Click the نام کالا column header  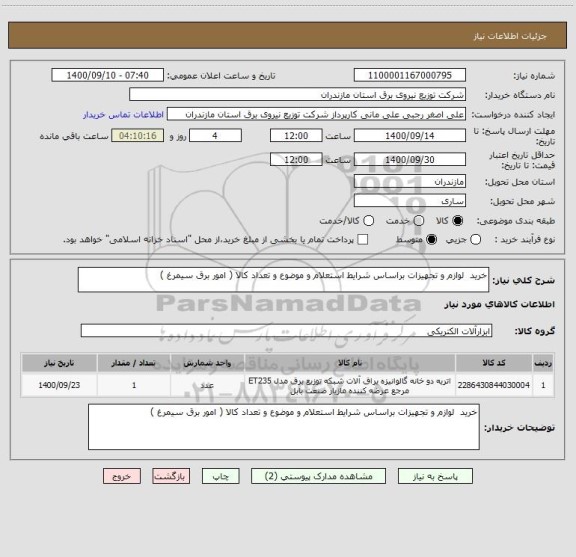[x=350, y=363]
